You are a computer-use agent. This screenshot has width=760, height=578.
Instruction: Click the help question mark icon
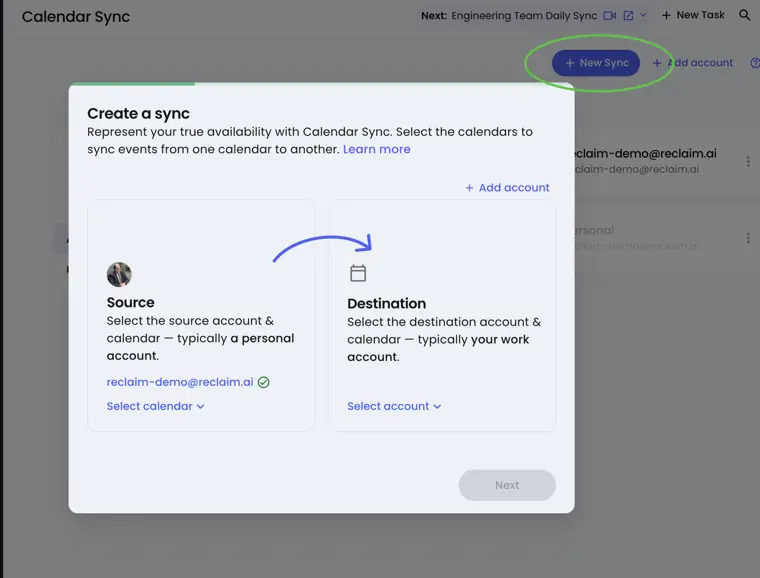point(755,63)
